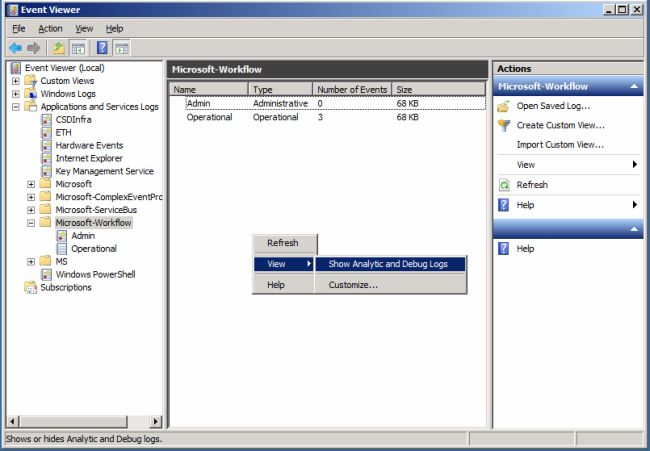The image size is (650, 451).
Task: Expand the MS folder node
Action: tap(31, 262)
